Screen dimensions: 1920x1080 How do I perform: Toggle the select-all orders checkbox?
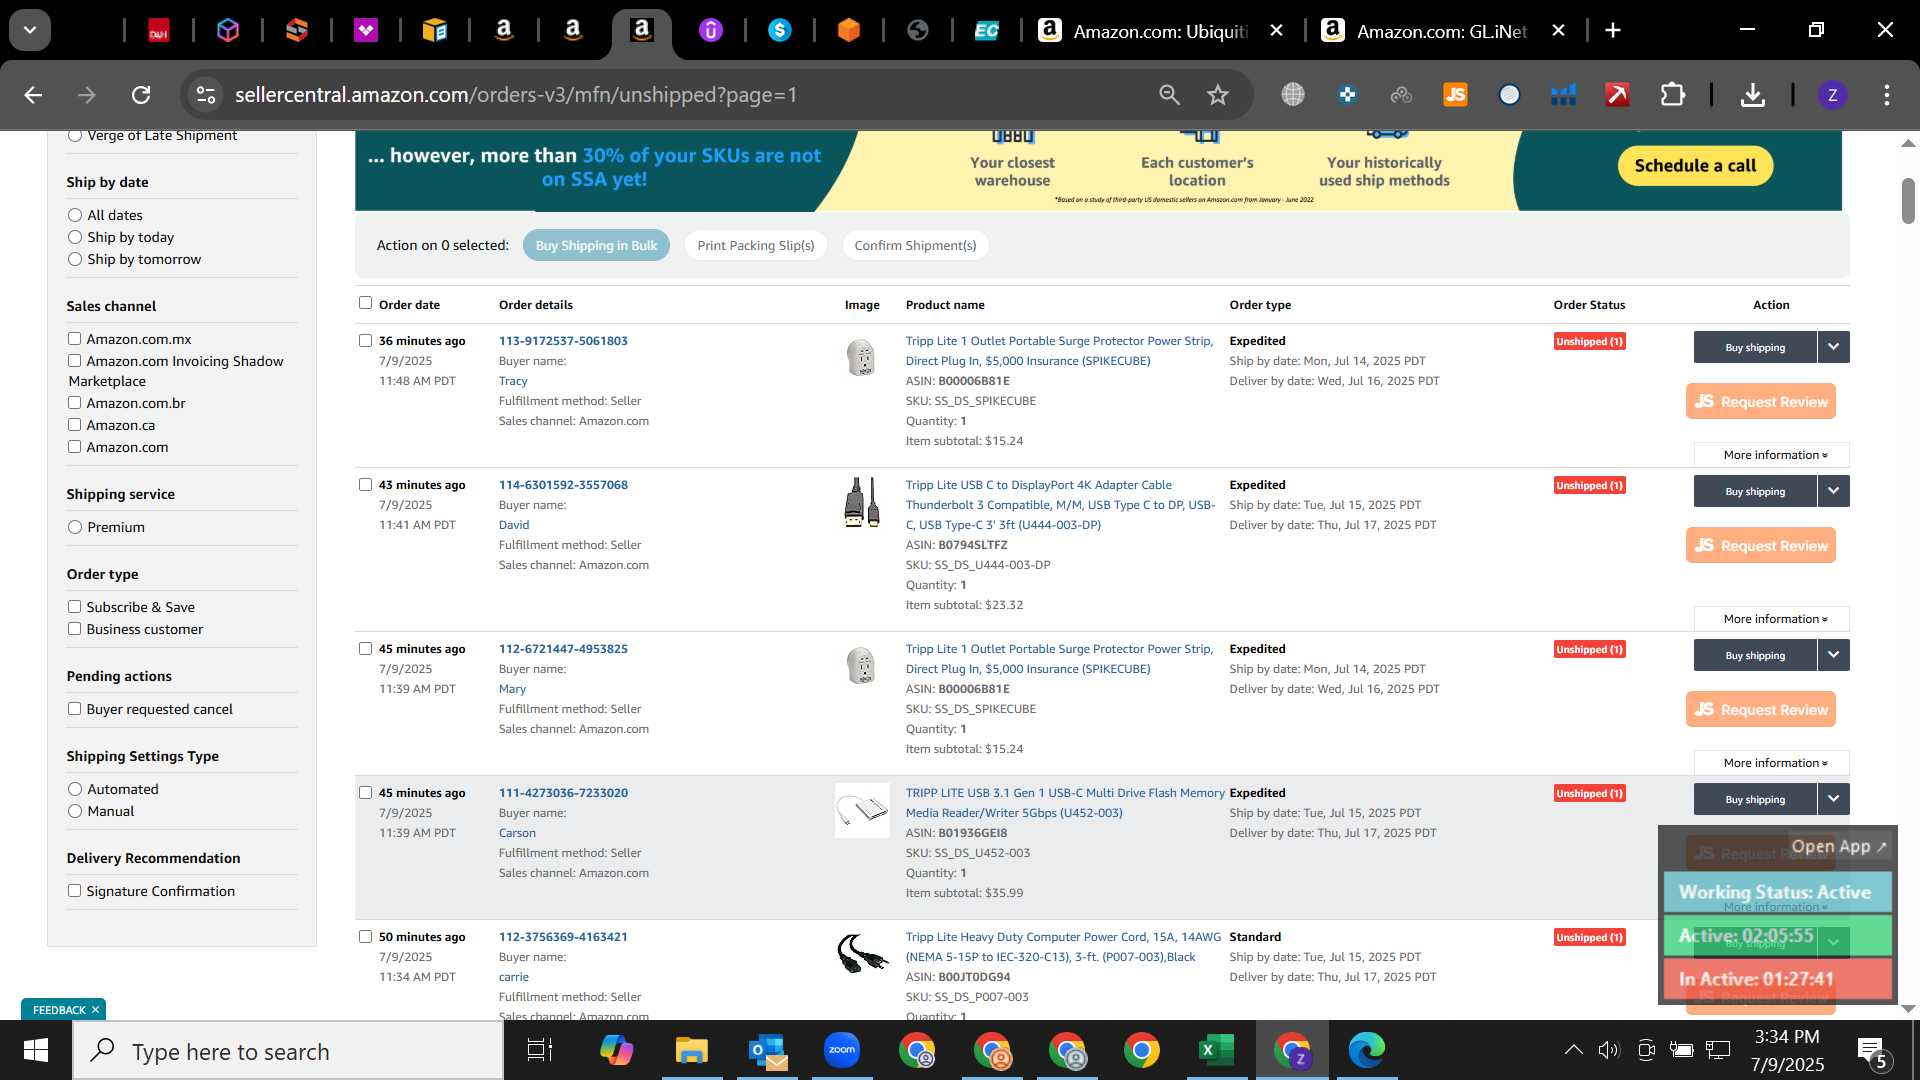(365, 303)
